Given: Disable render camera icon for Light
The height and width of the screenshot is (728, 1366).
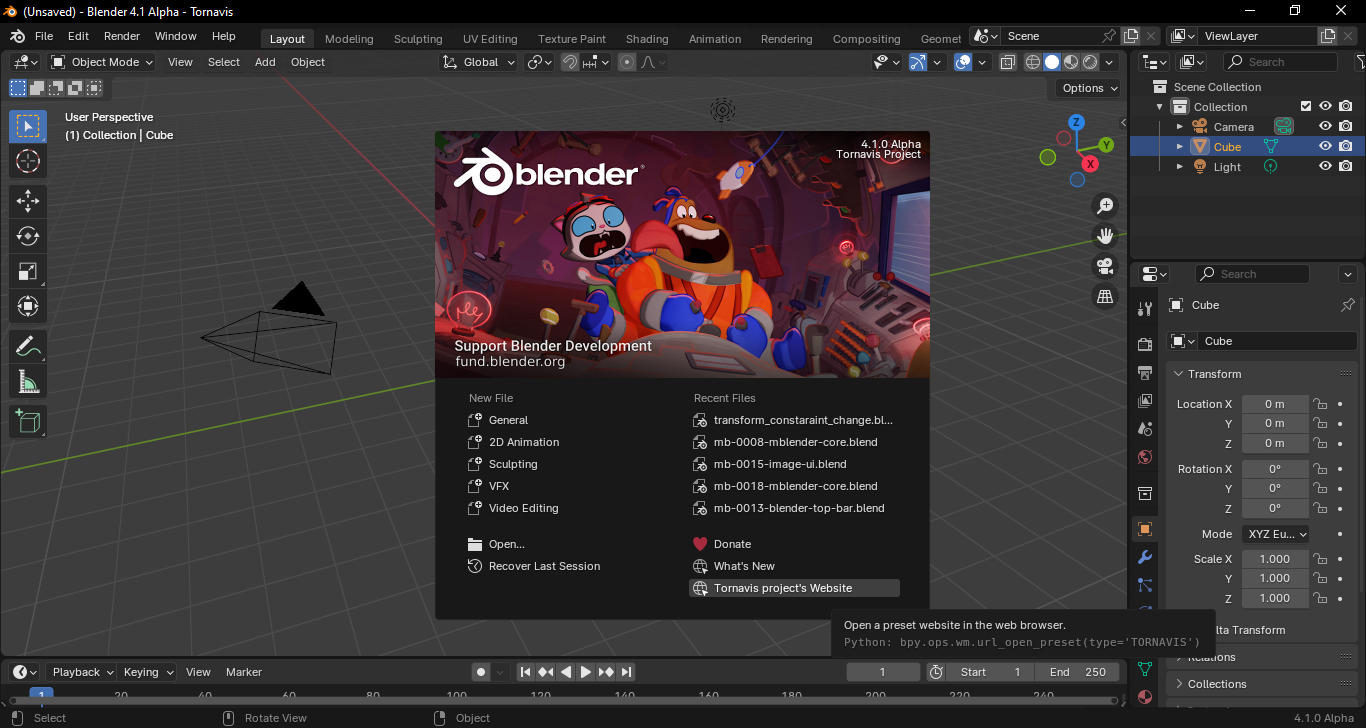Looking at the screenshot, I should pyautogui.click(x=1346, y=166).
